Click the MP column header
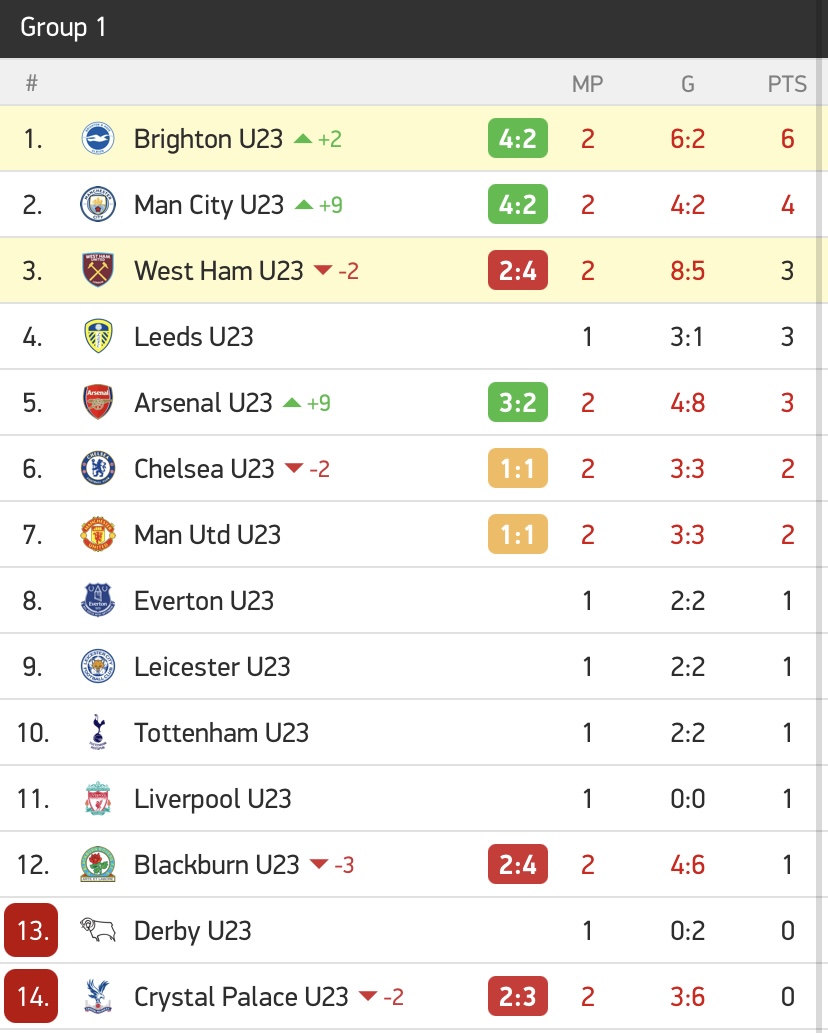 point(588,84)
